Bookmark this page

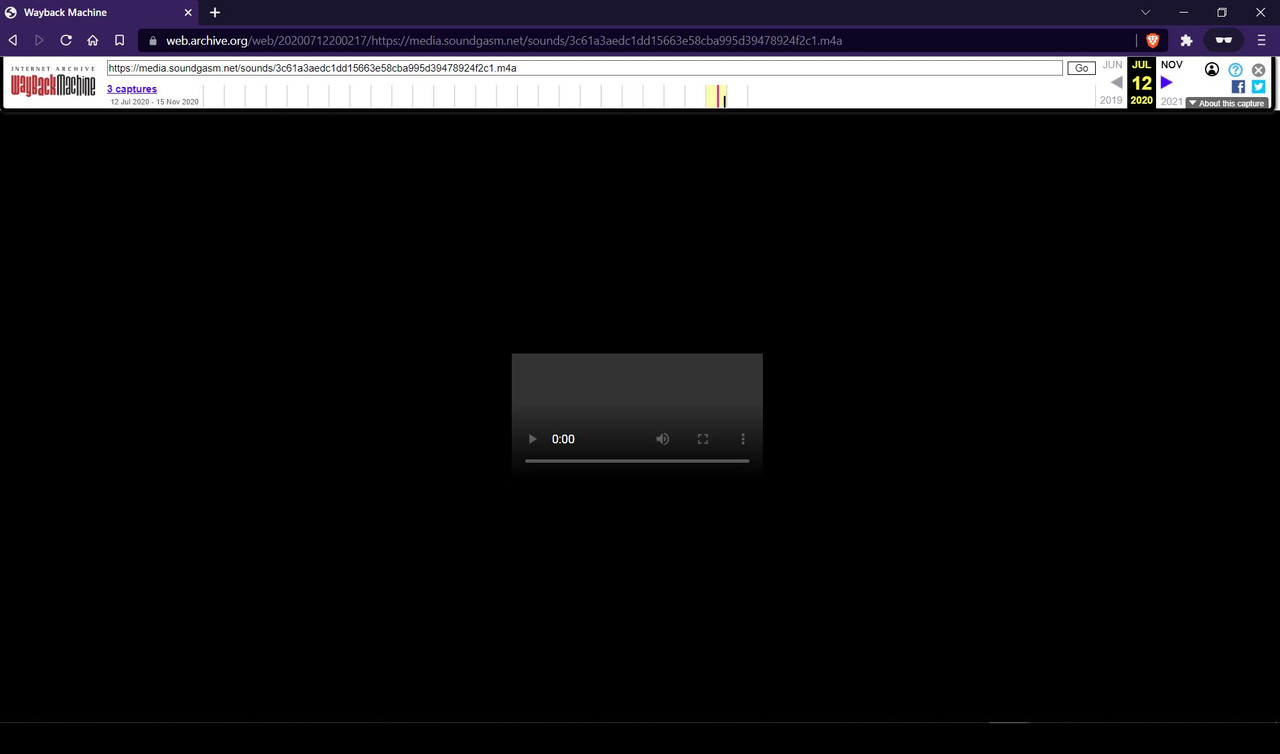[x=119, y=40]
